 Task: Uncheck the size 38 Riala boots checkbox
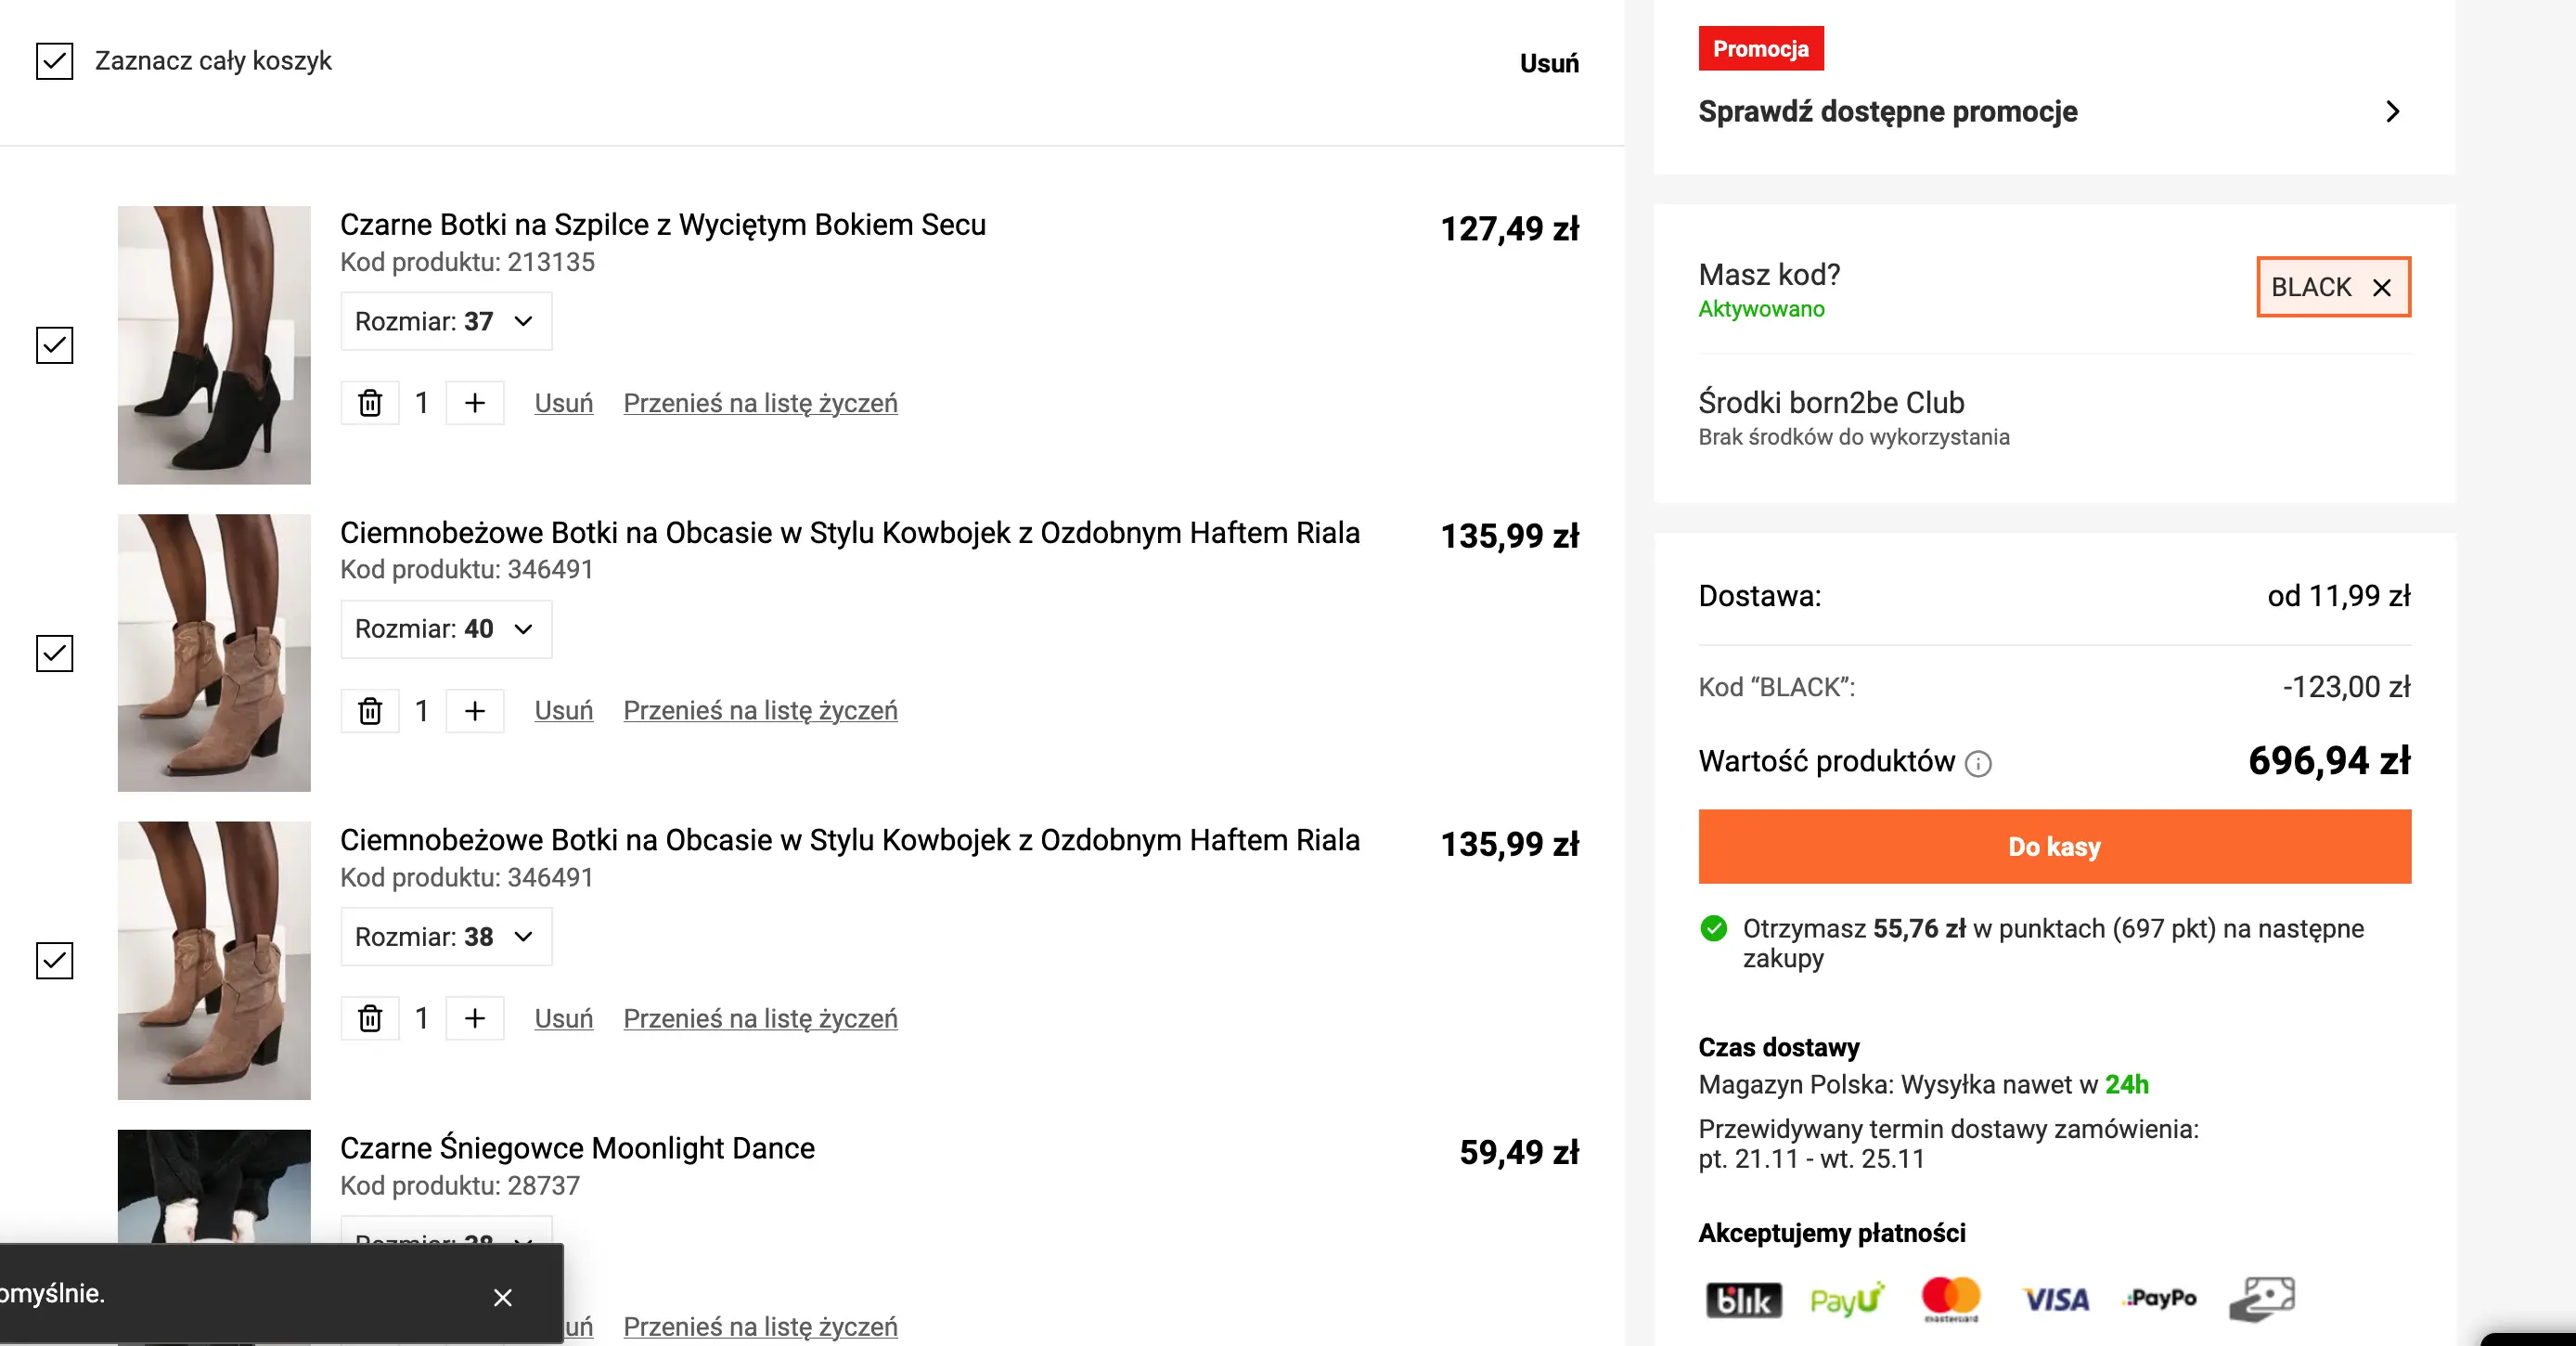(55, 960)
